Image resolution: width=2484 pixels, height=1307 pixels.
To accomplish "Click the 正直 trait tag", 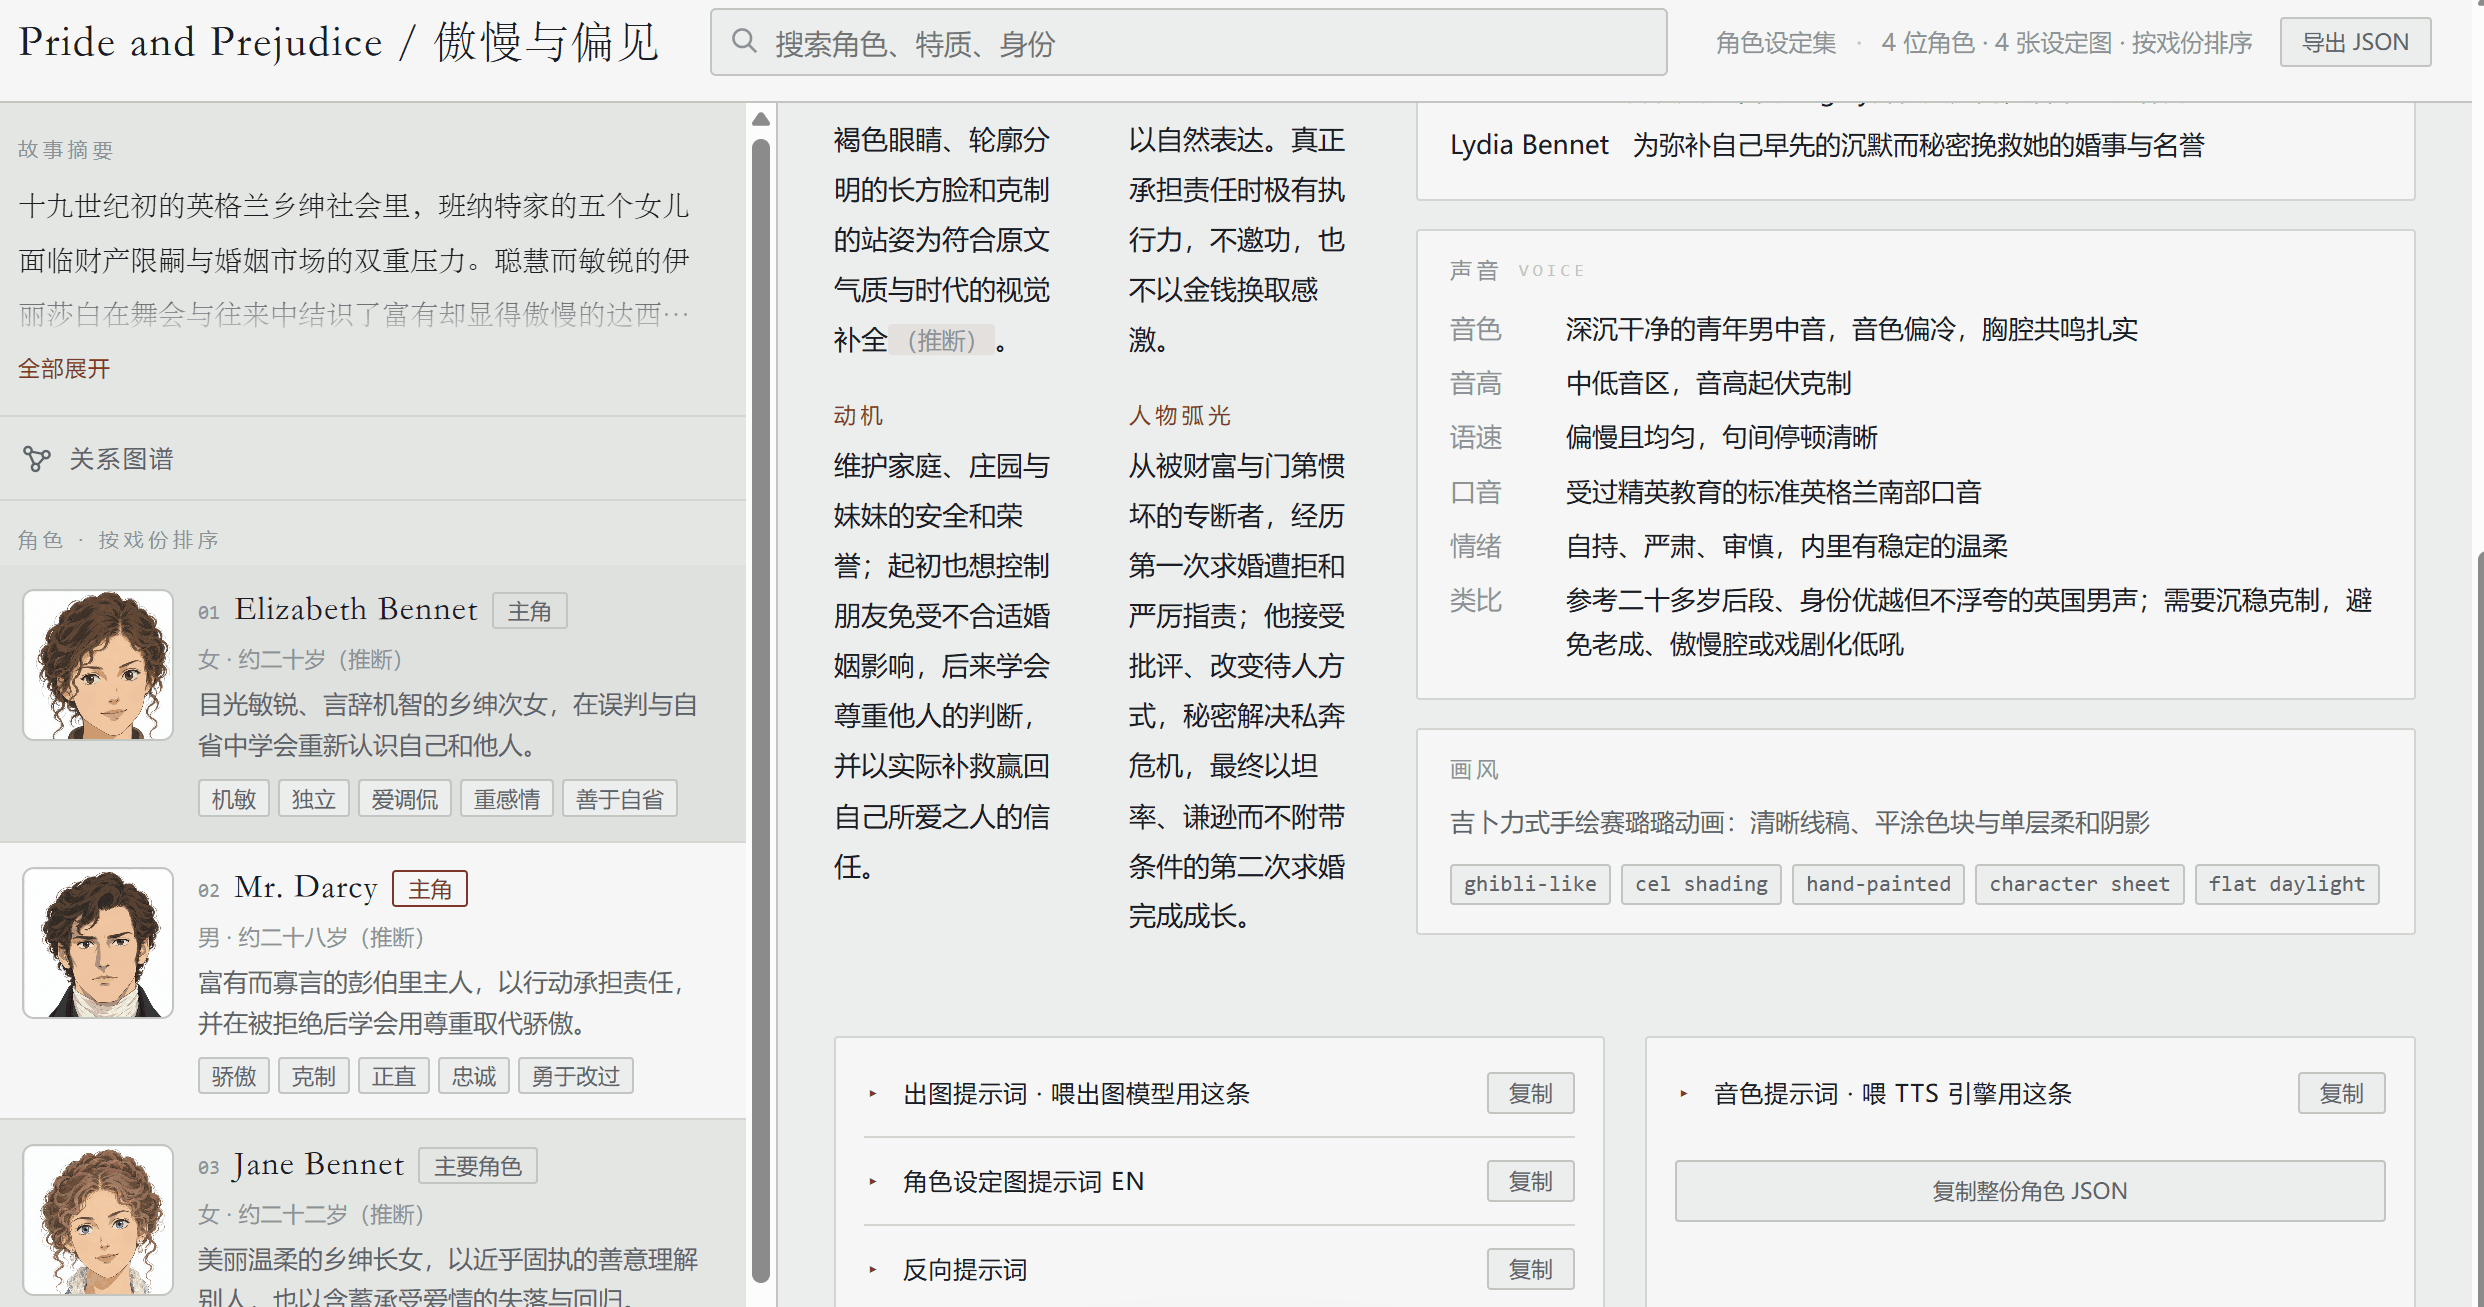I will click(394, 1076).
